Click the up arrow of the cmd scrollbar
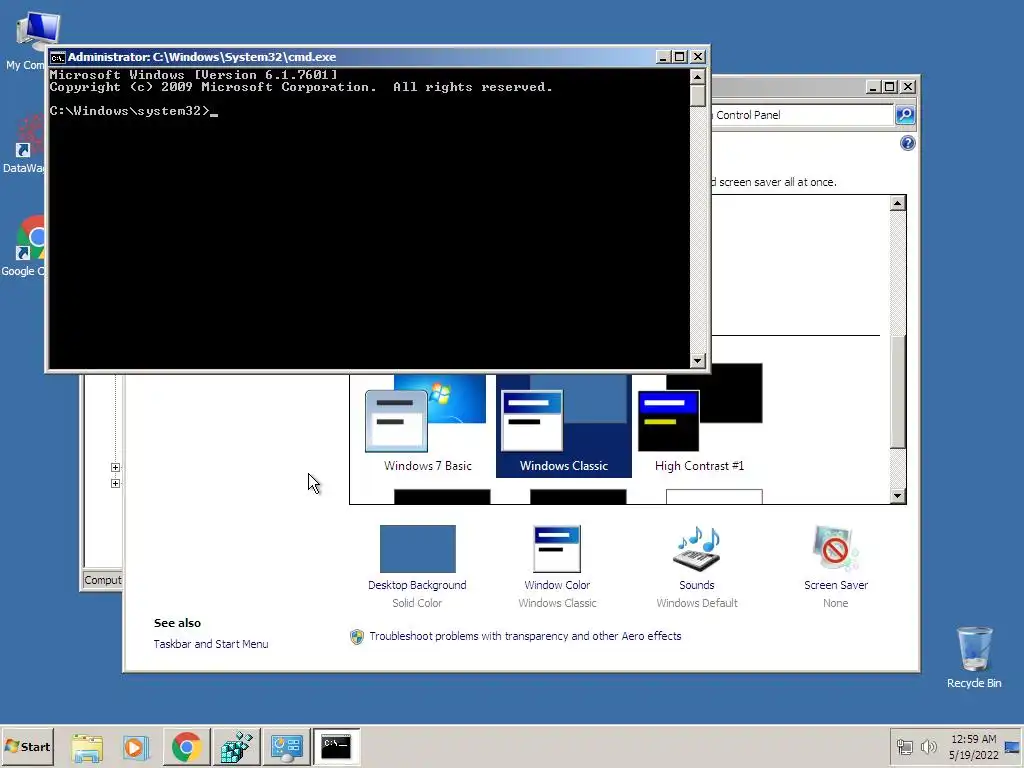 coord(697,76)
